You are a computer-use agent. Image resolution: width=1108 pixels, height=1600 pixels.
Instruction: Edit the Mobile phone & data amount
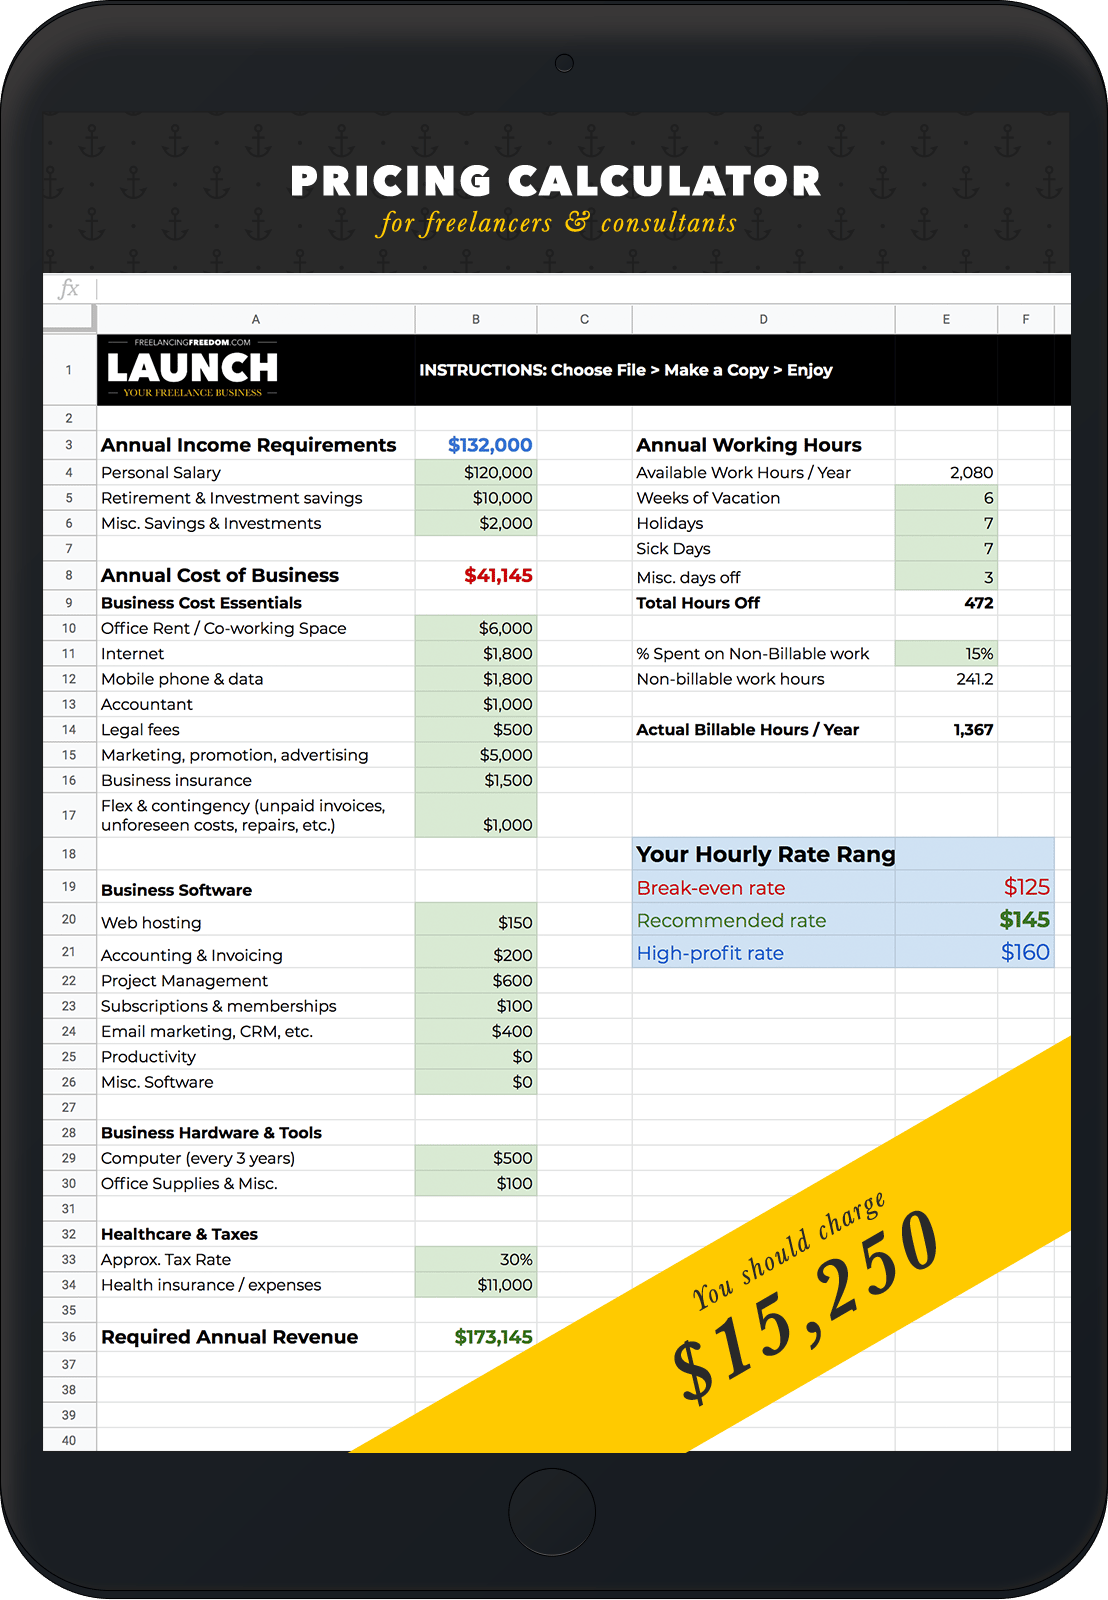coord(476,679)
